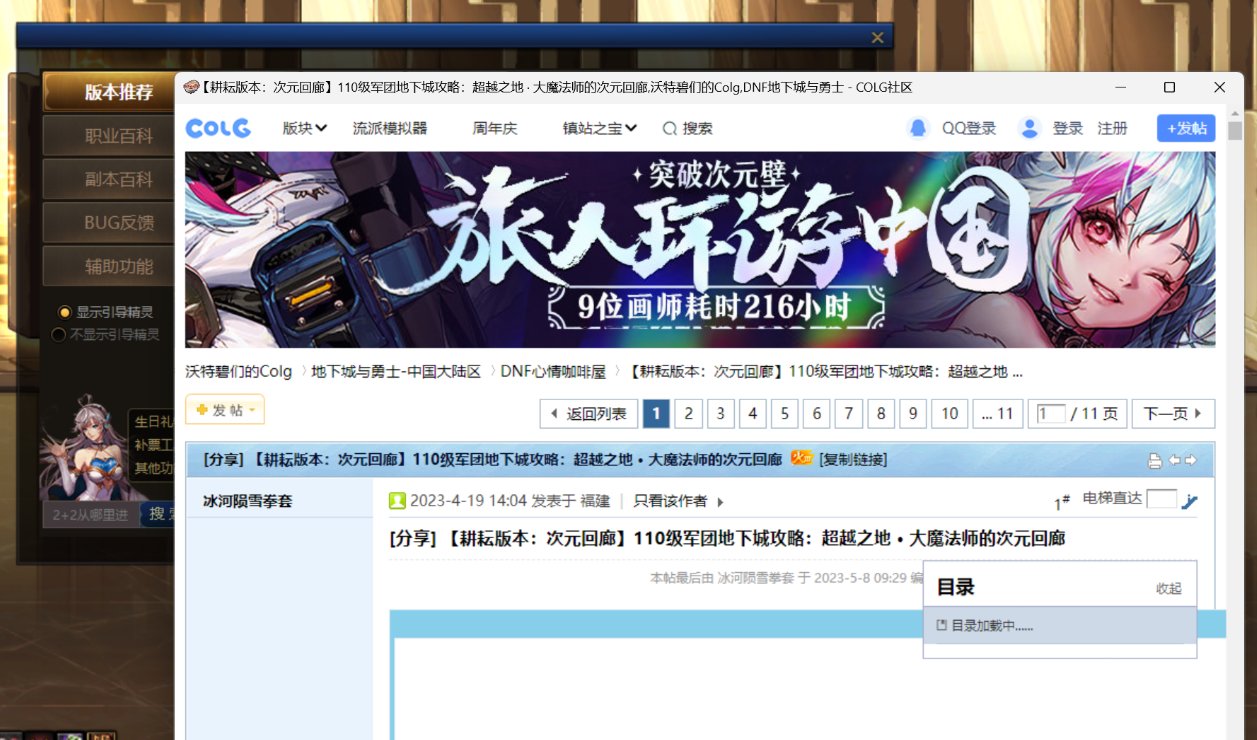Go to page 9

coord(912,414)
